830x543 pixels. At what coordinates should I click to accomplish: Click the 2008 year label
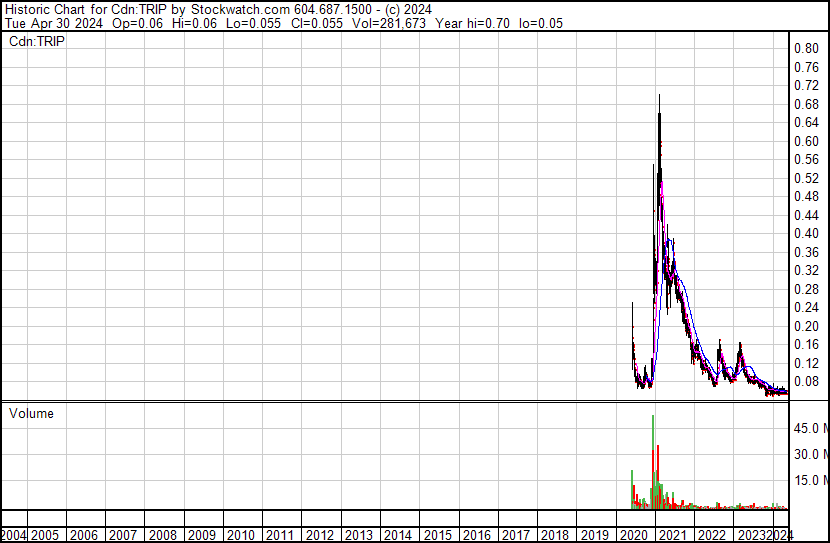[x=163, y=535]
